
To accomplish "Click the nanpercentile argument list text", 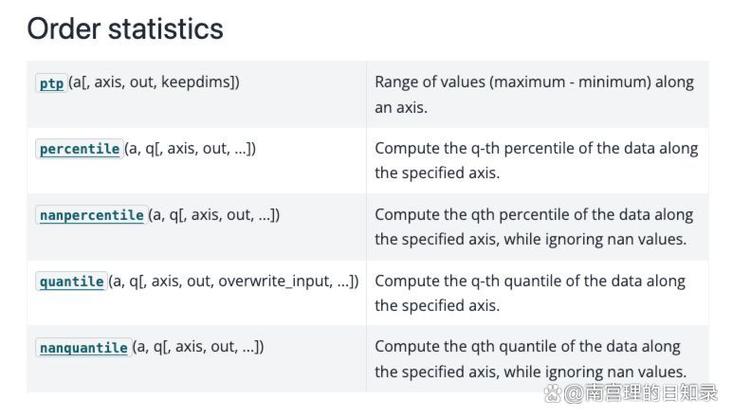I will click(x=214, y=215).
